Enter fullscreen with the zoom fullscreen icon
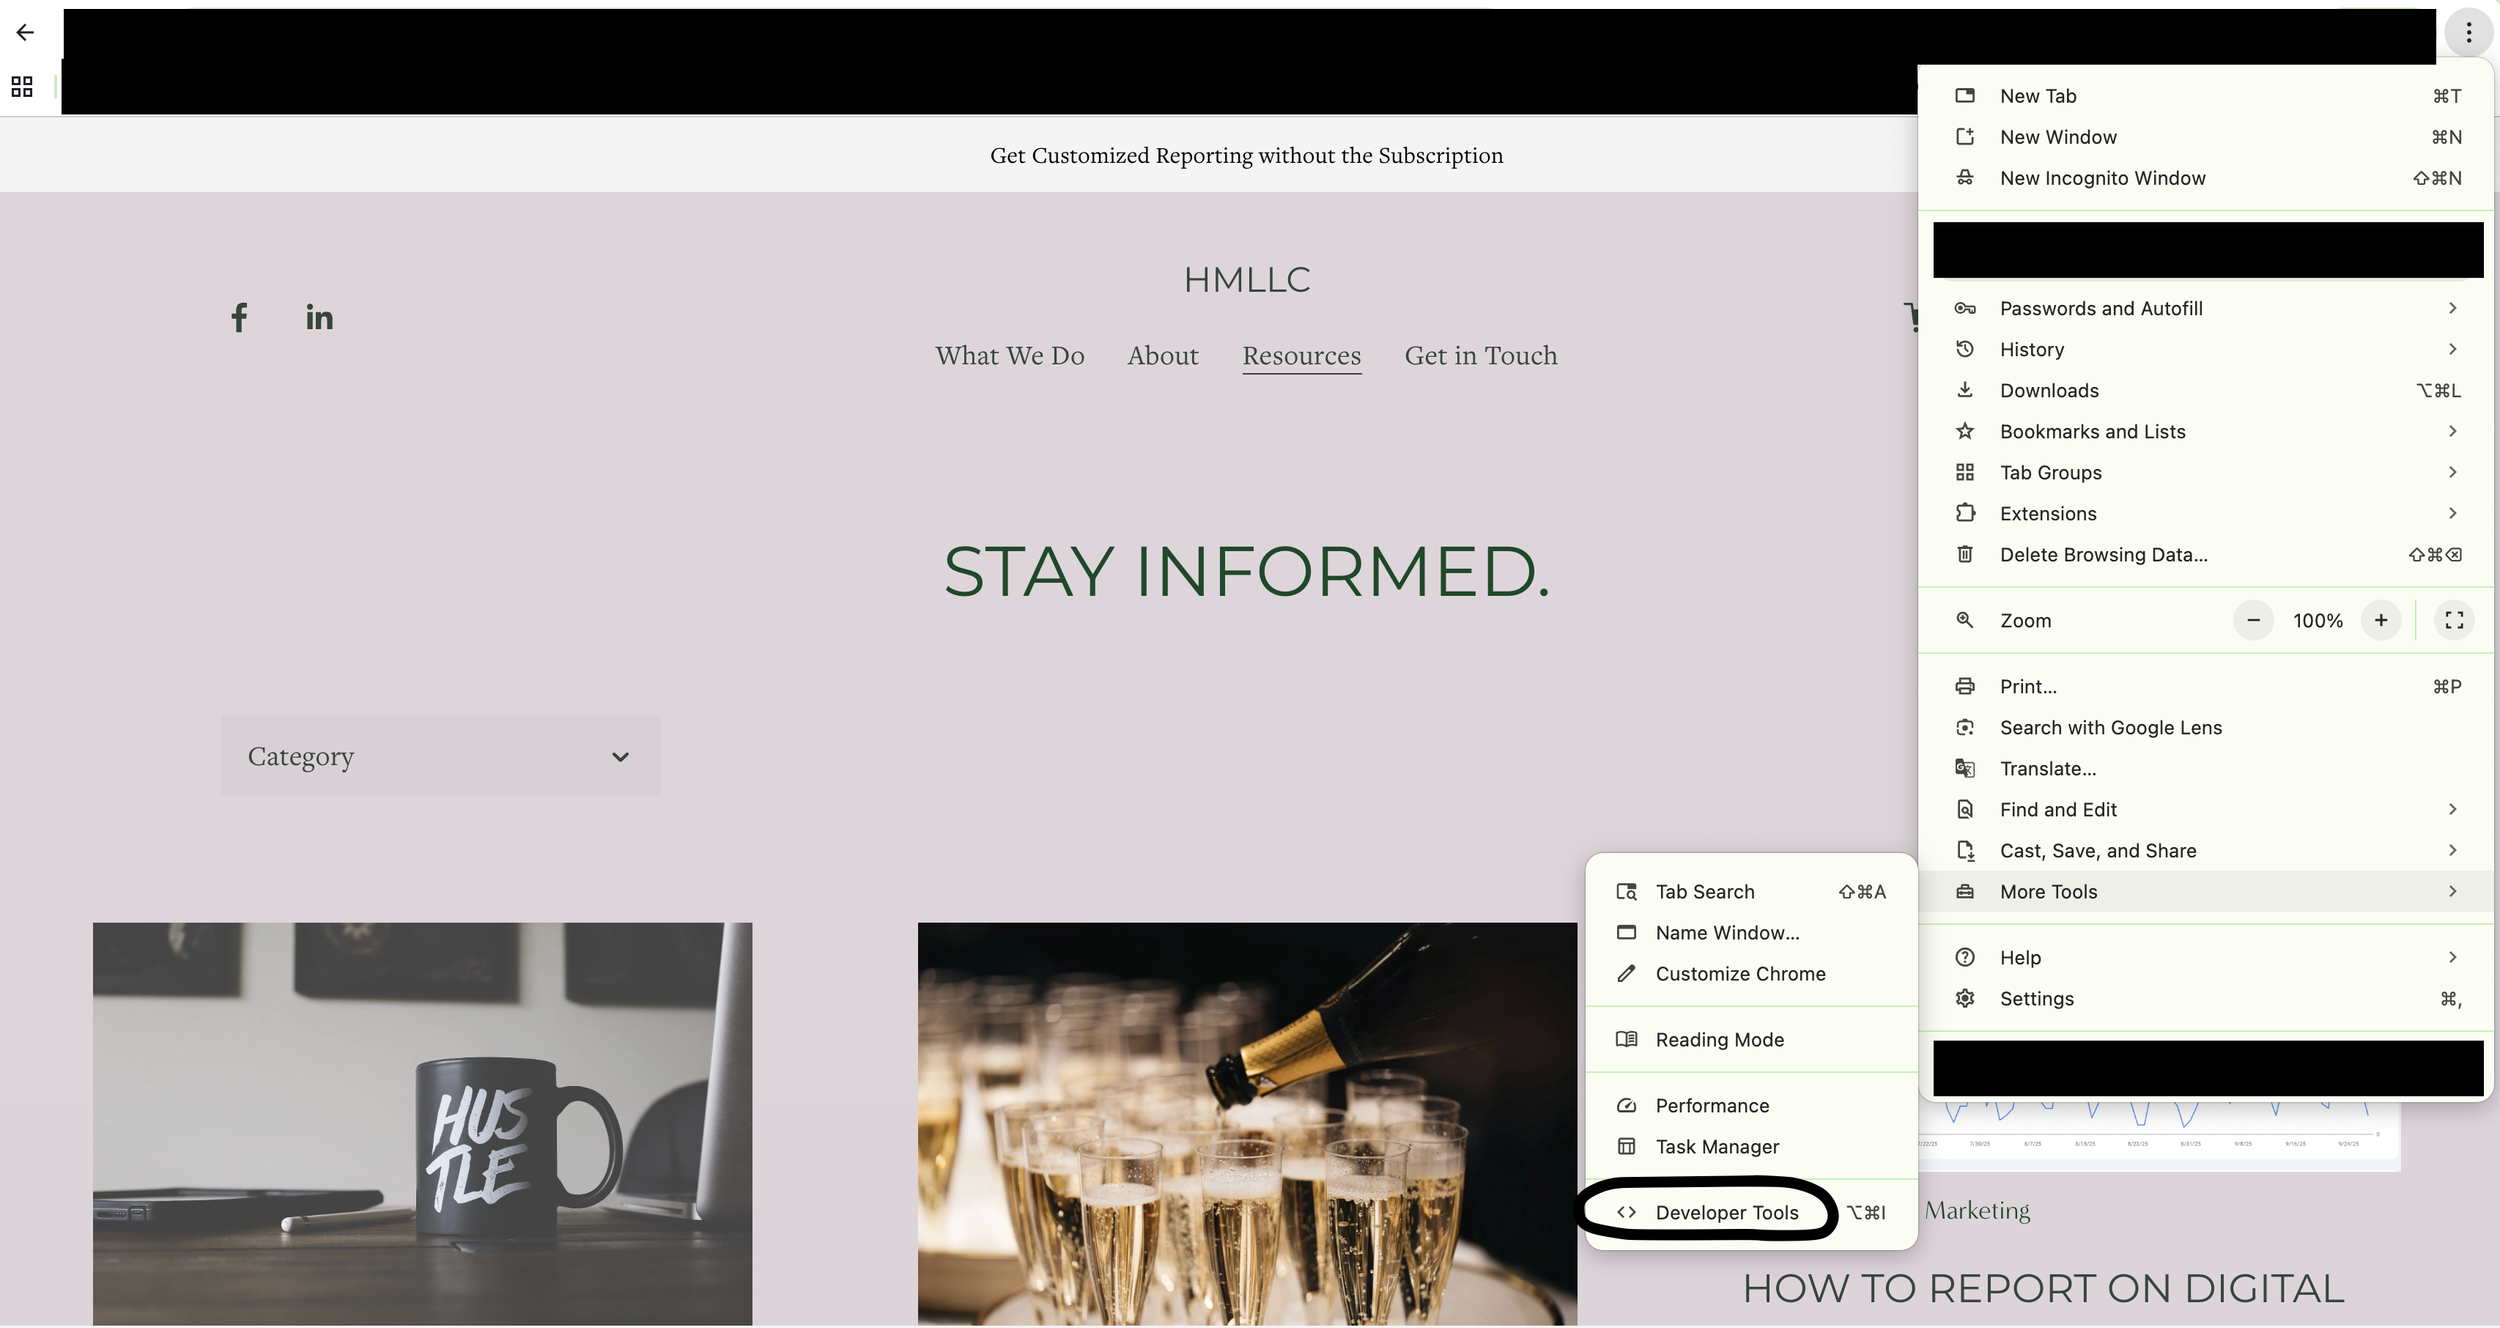2500x1328 pixels. (x=2453, y=621)
